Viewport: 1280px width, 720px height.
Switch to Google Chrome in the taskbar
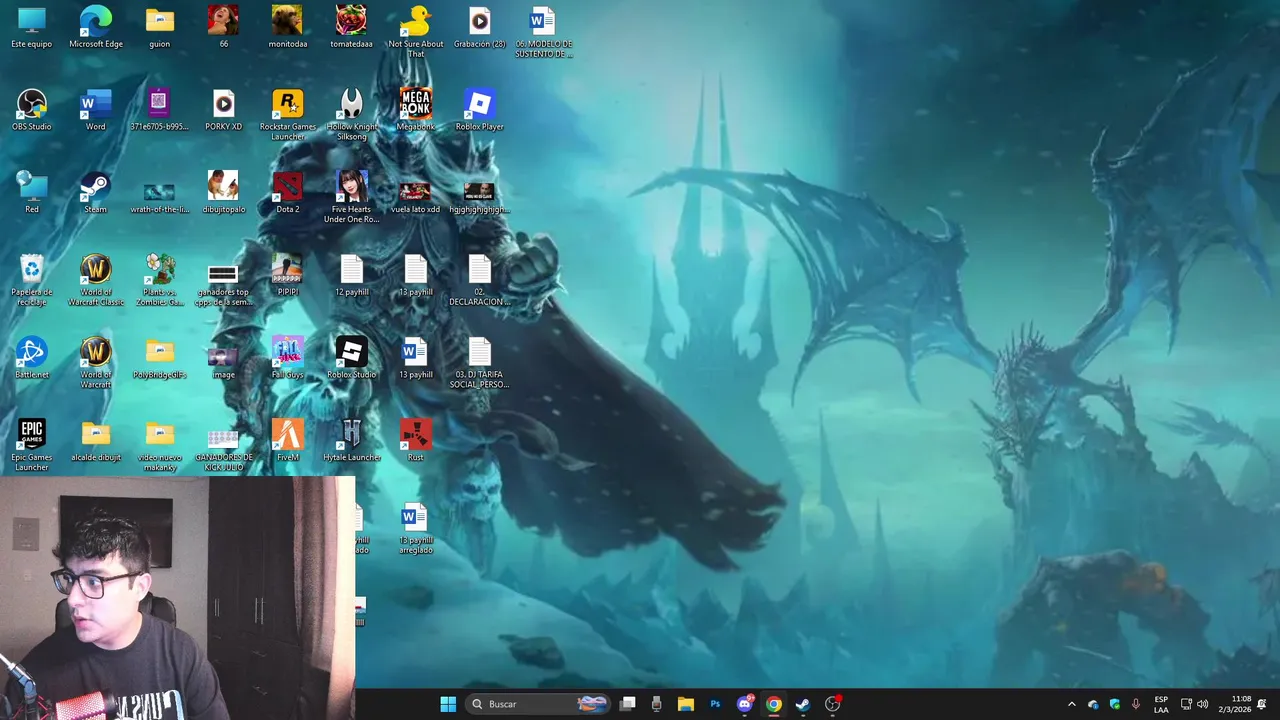point(773,704)
